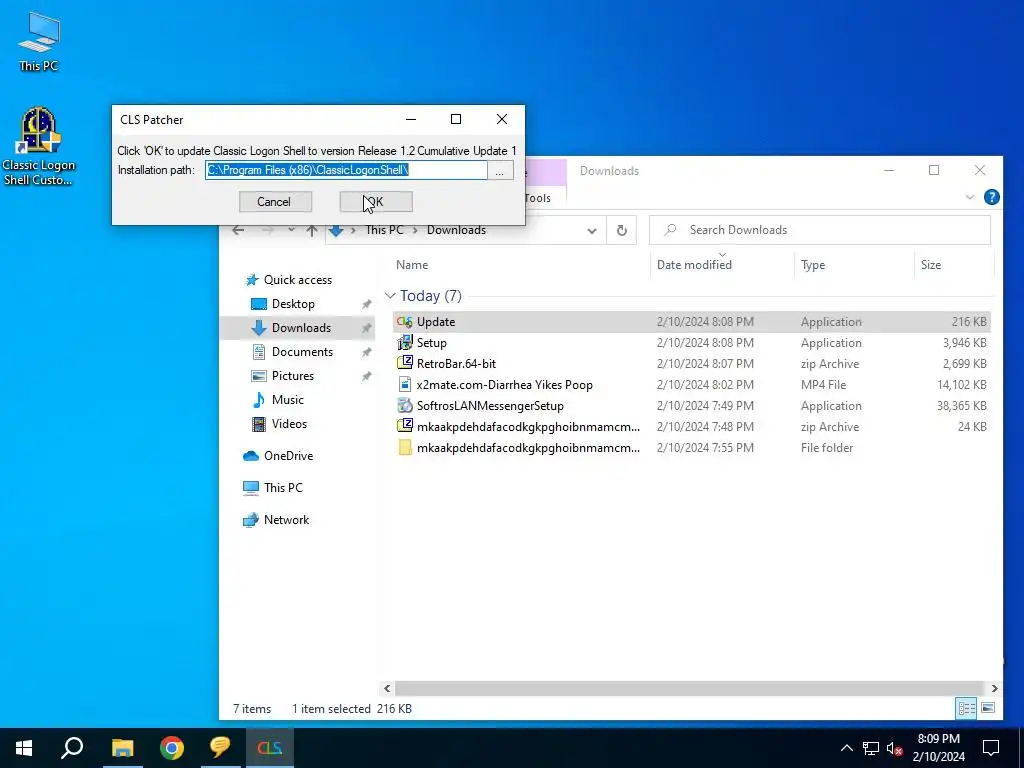The height and width of the screenshot is (768, 1024).
Task: Open recent locations dropdown in Explorer
Action: click(x=291, y=231)
